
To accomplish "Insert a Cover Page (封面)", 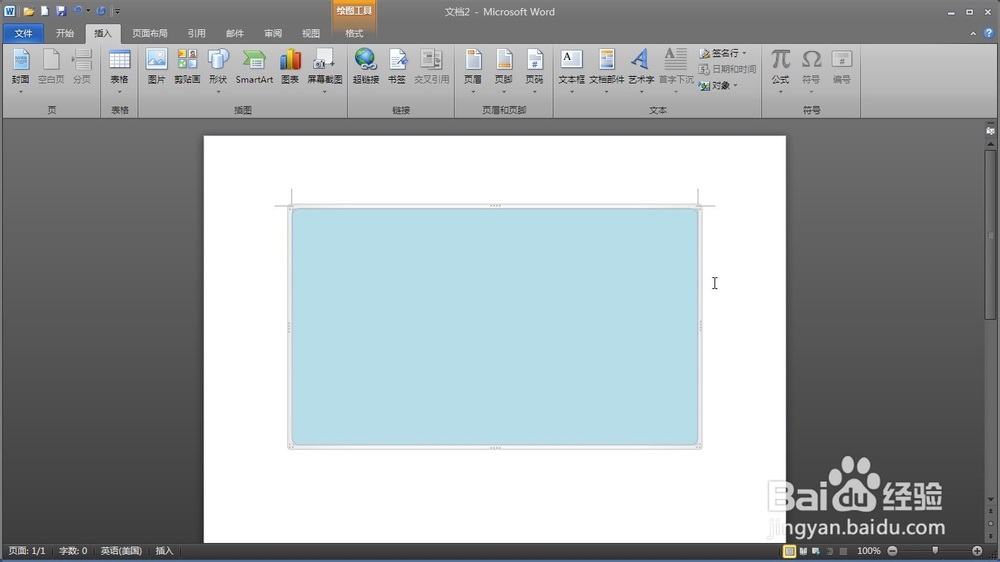I will [20, 68].
